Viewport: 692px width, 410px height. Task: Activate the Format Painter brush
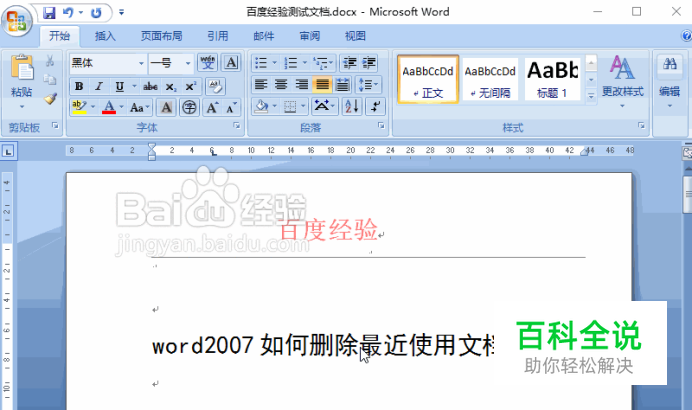tap(50, 98)
